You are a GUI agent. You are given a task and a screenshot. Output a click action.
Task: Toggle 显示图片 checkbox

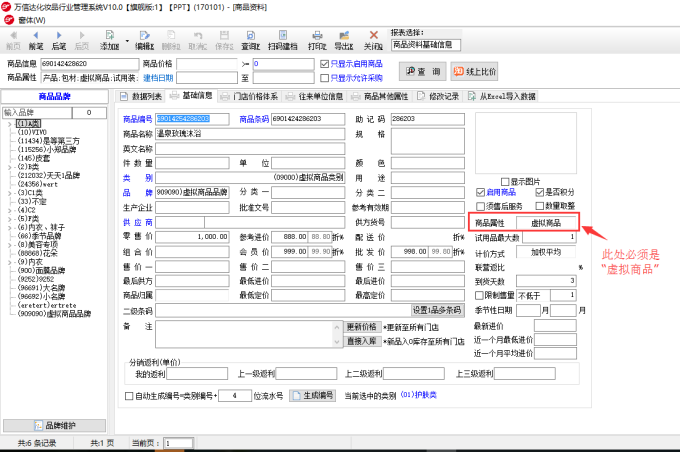pyautogui.click(x=505, y=181)
